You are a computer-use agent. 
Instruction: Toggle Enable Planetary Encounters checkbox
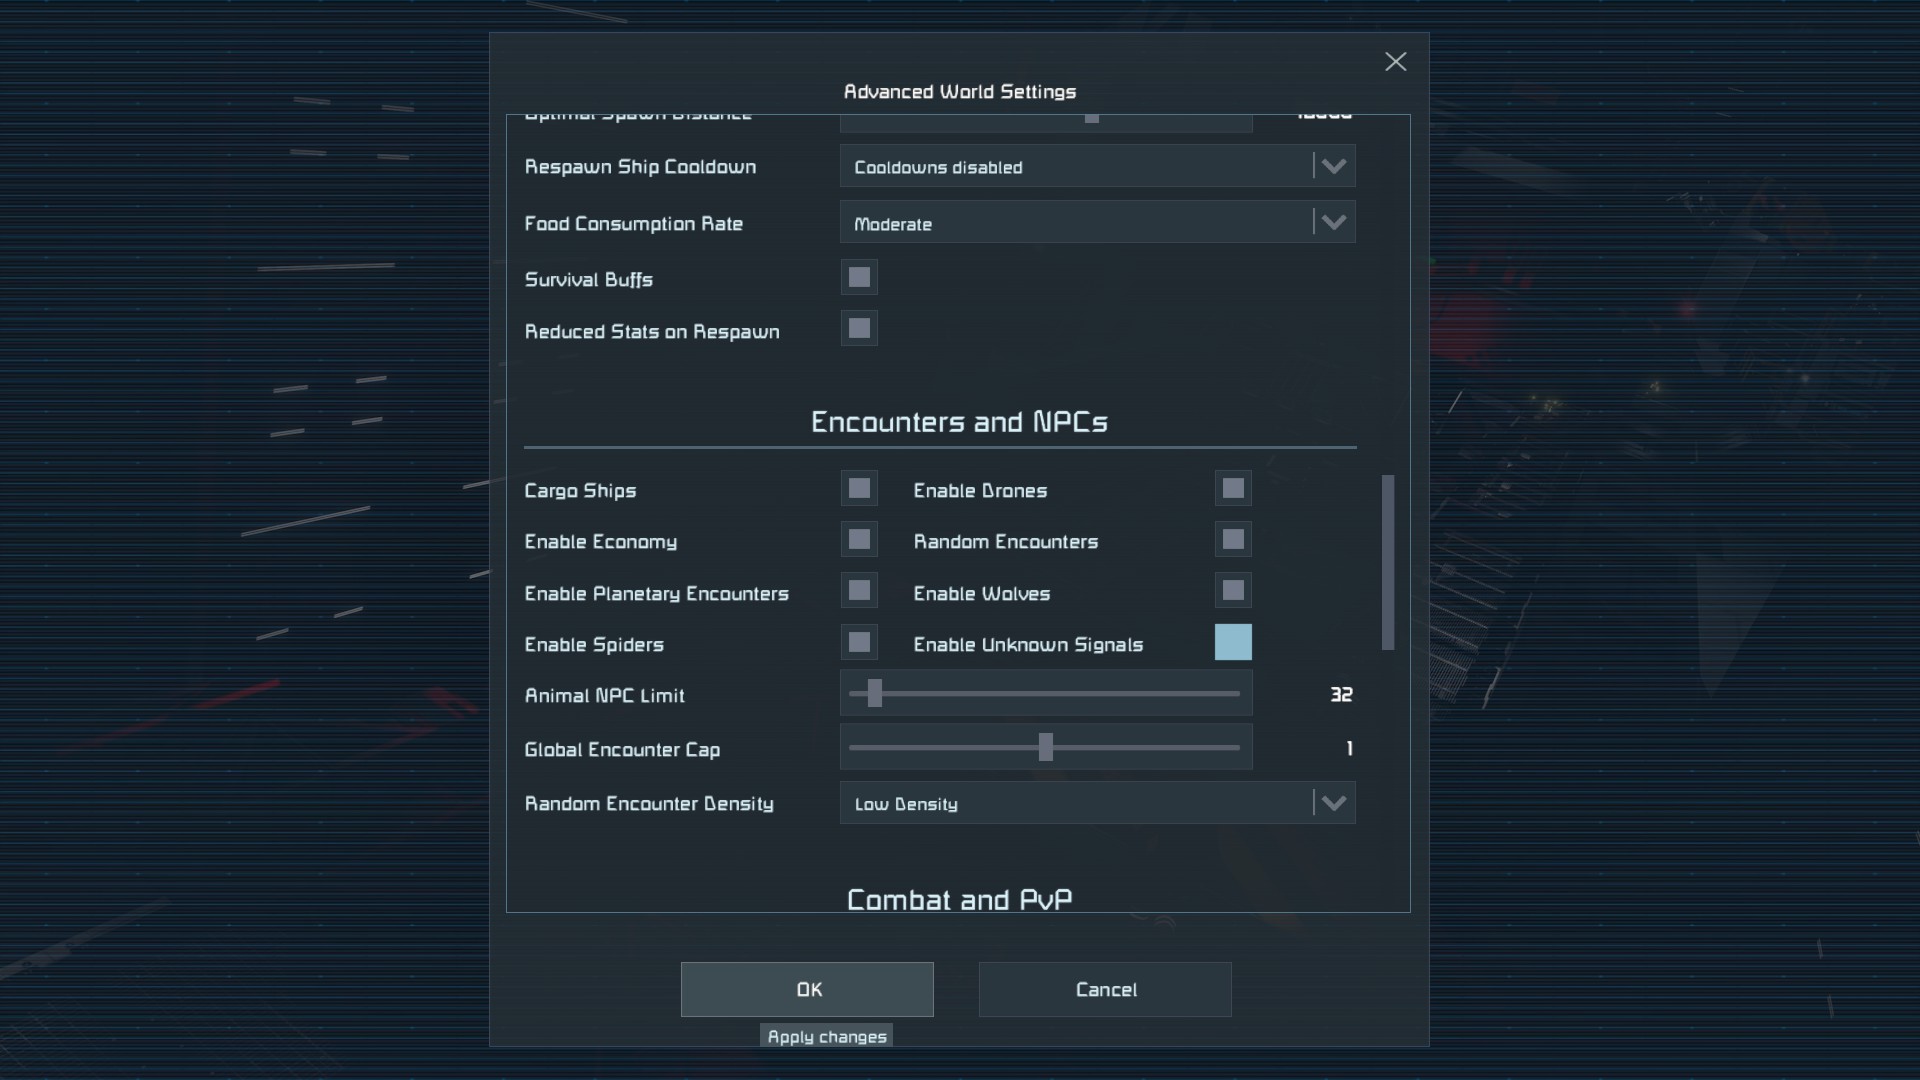pos(859,591)
